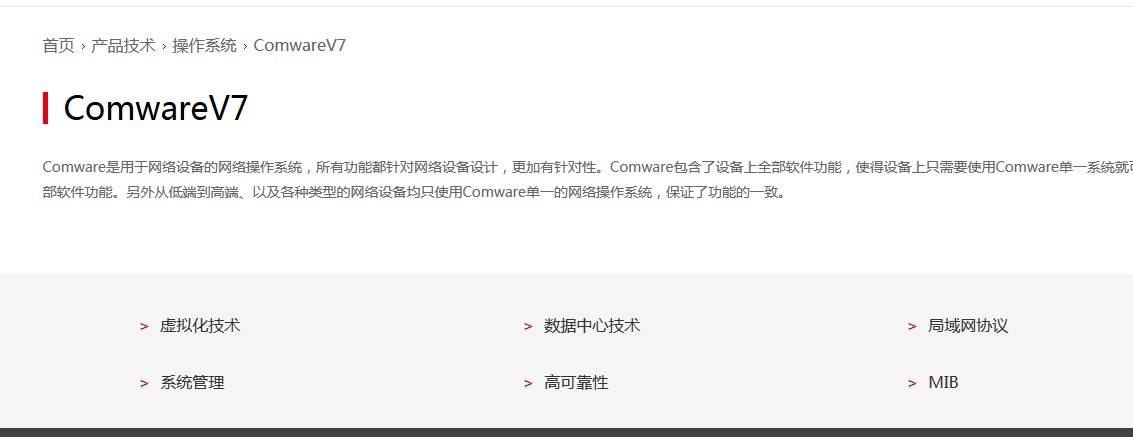Image resolution: width=1133 pixels, height=437 pixels.
Task: Click the red arrow beside 局域网协议
Action: [x=912, y=326]
